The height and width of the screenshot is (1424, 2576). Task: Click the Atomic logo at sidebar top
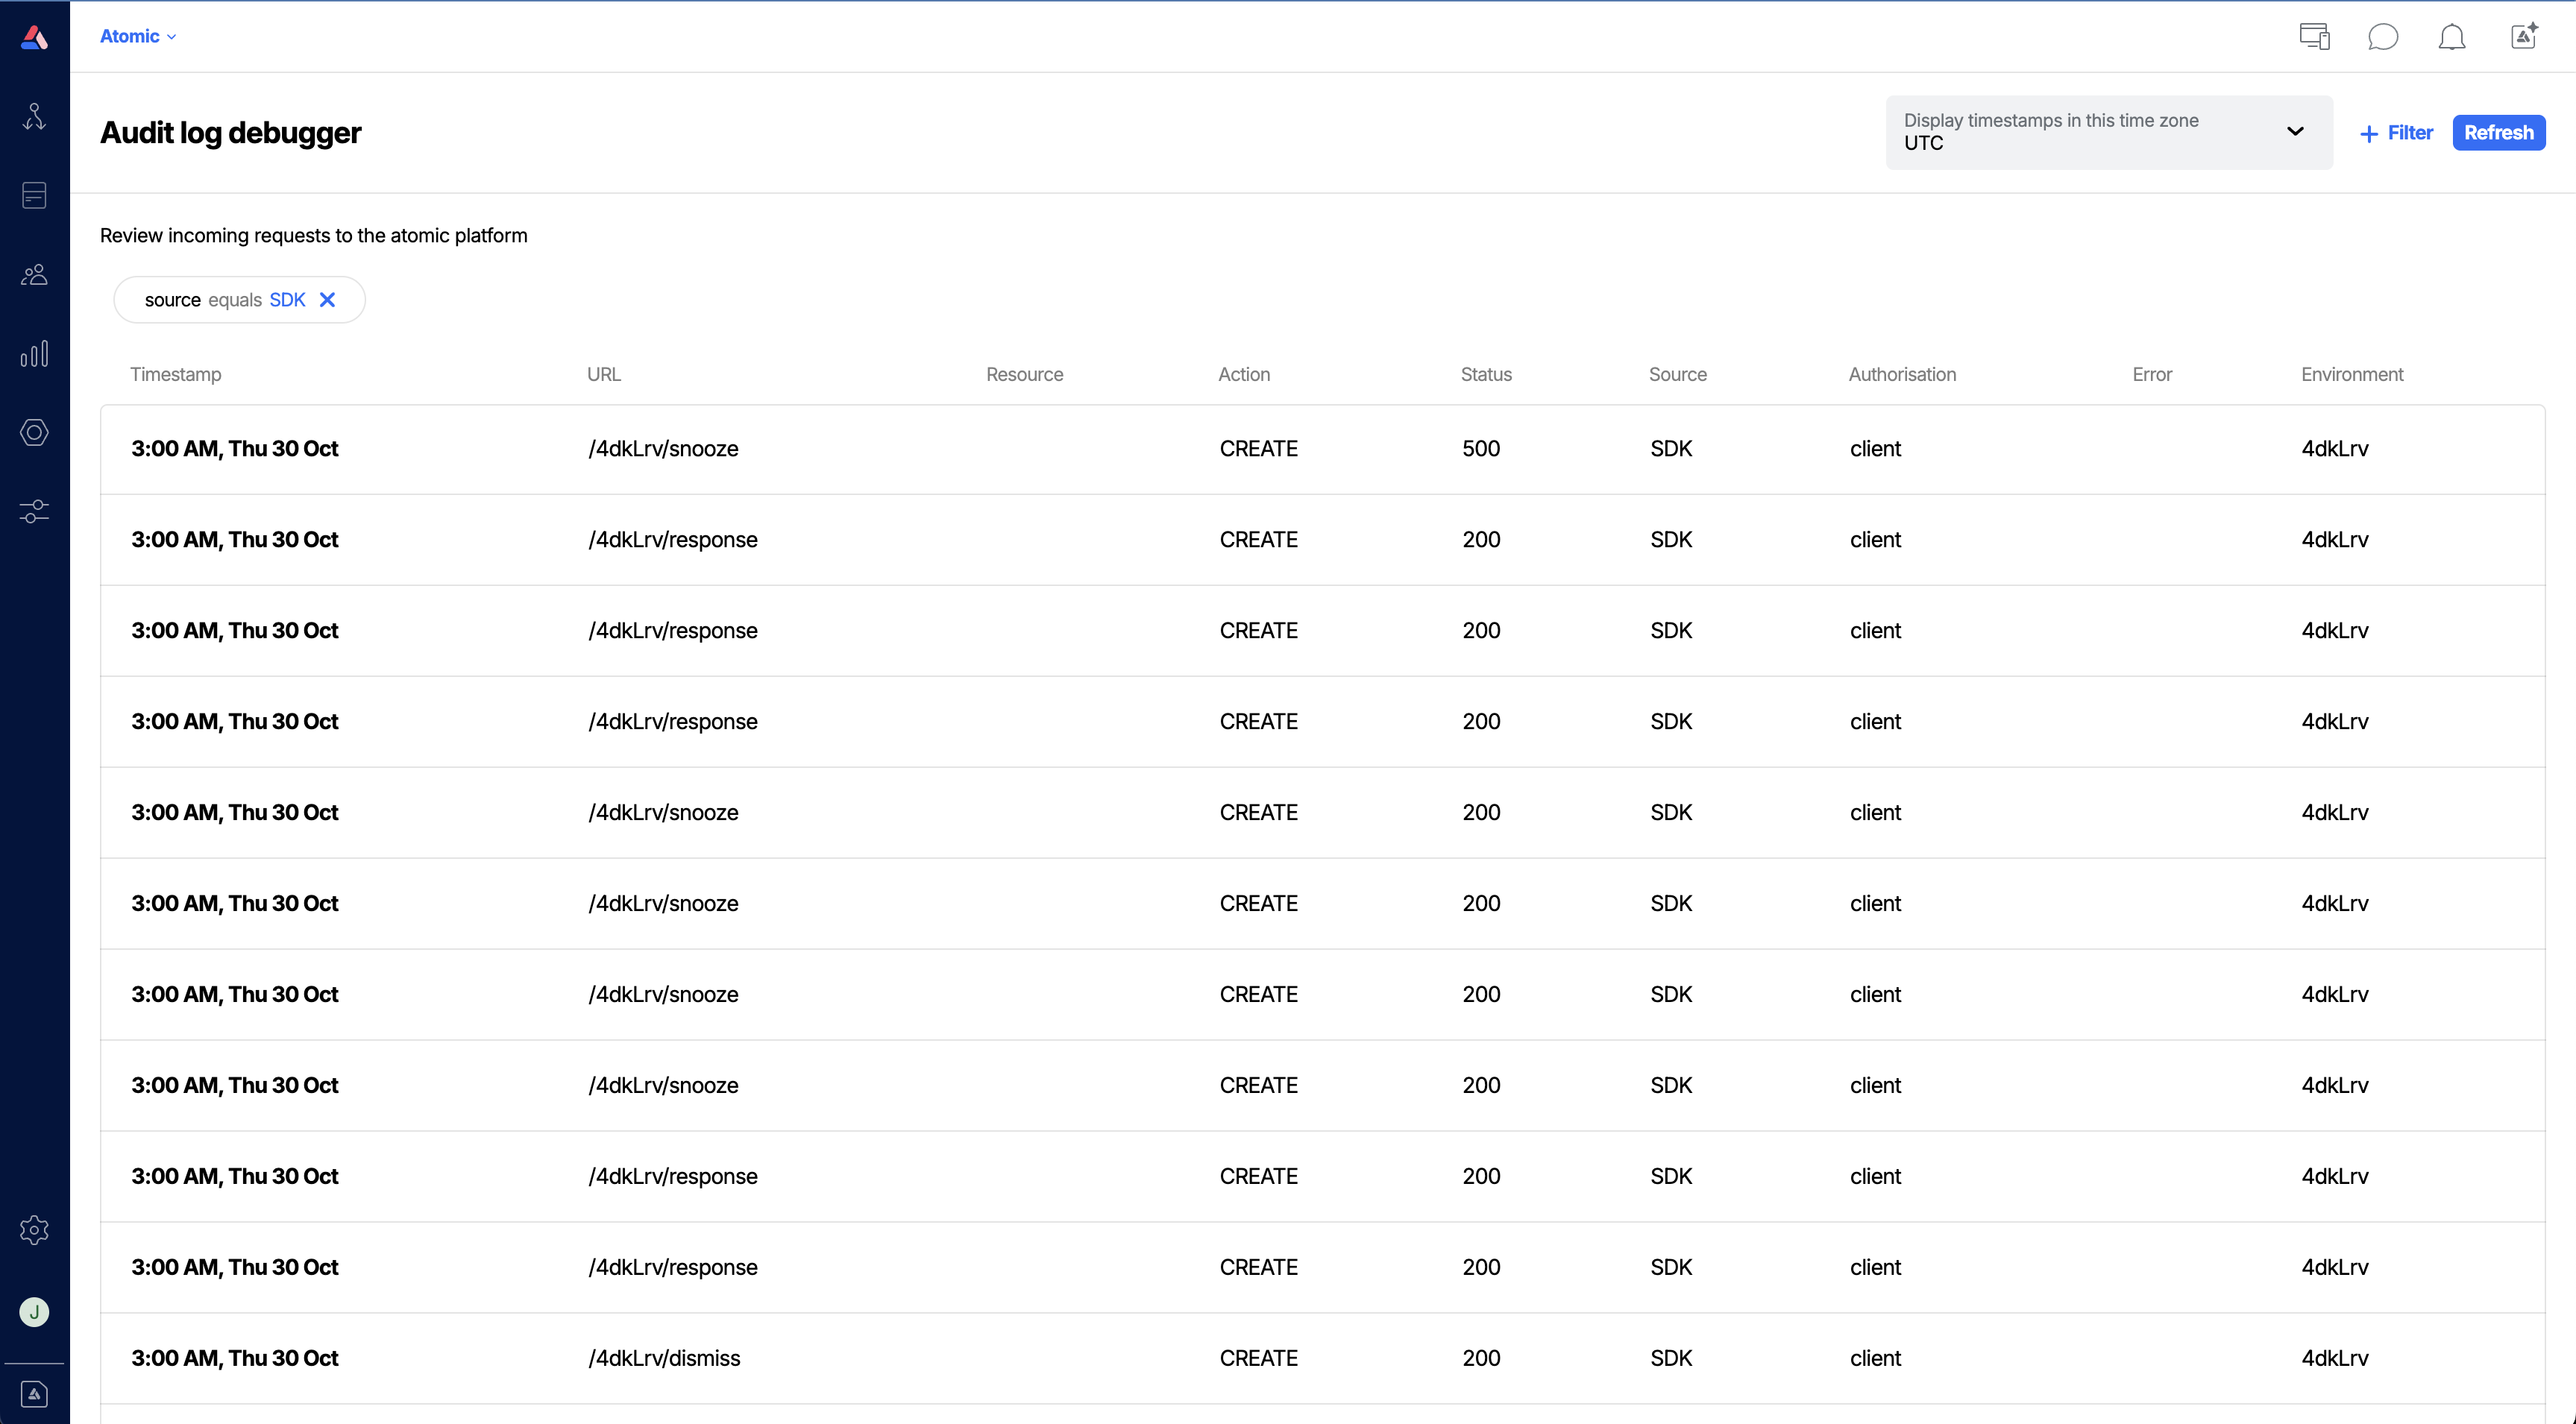(x=35, y=38)
